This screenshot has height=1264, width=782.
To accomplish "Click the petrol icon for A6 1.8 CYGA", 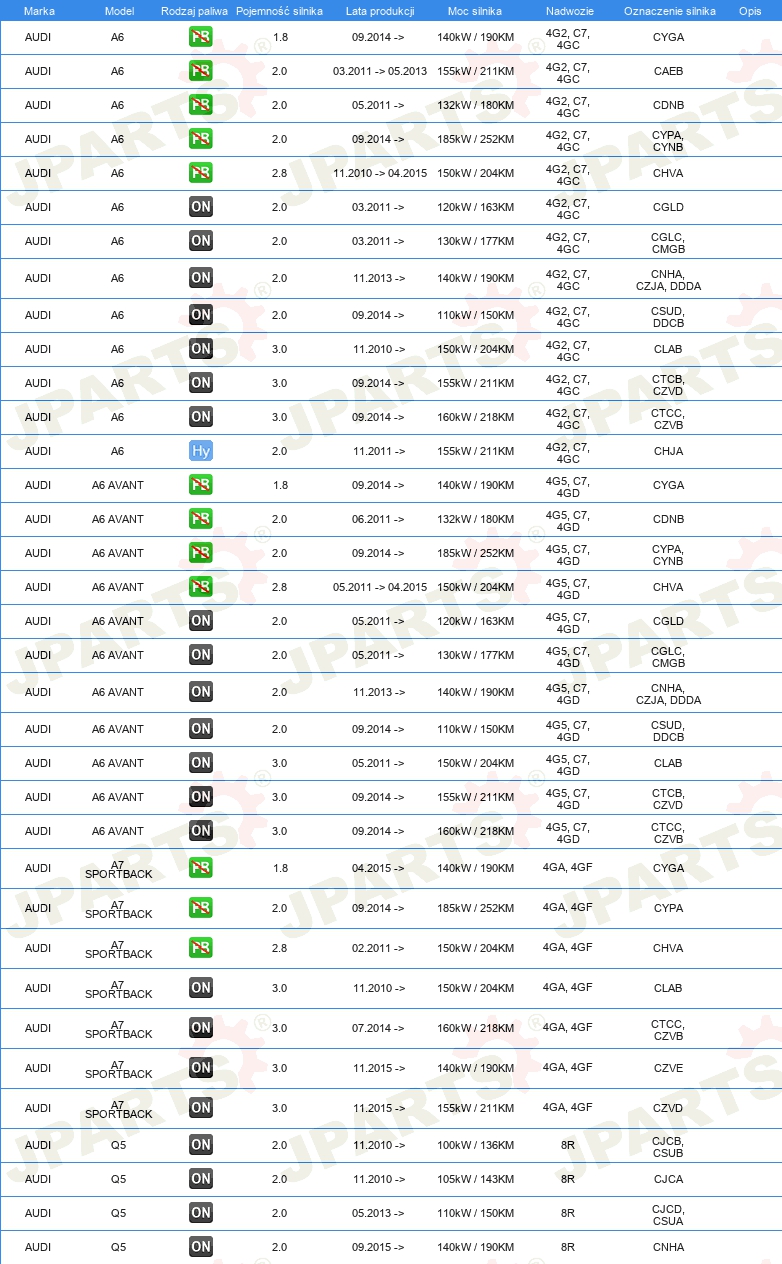I will [201, 37].
